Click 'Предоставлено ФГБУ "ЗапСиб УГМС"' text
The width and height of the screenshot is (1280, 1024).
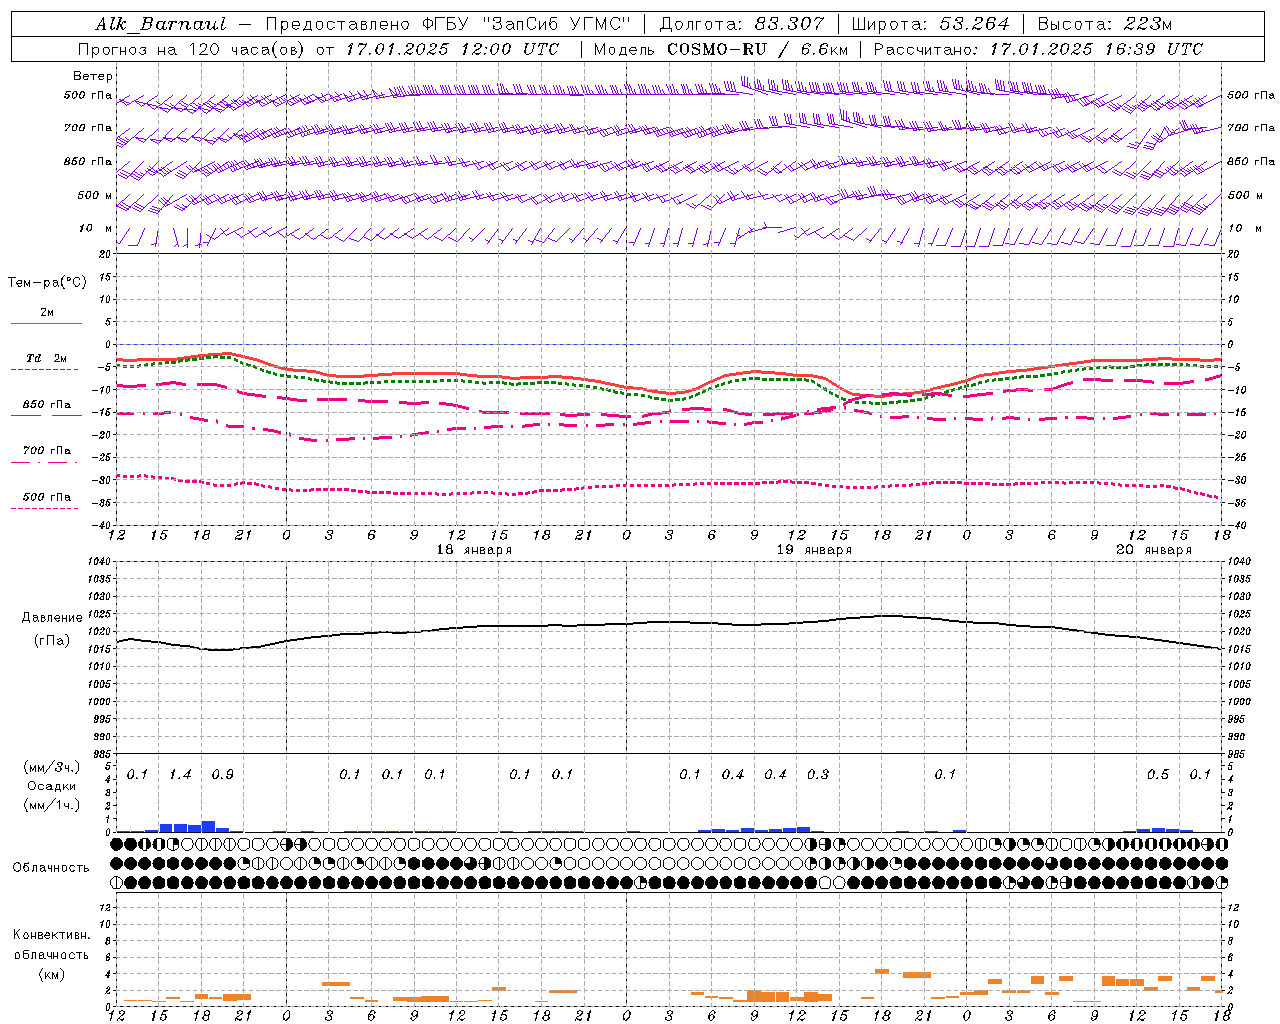pyautogui.click(x=448, y=24)
